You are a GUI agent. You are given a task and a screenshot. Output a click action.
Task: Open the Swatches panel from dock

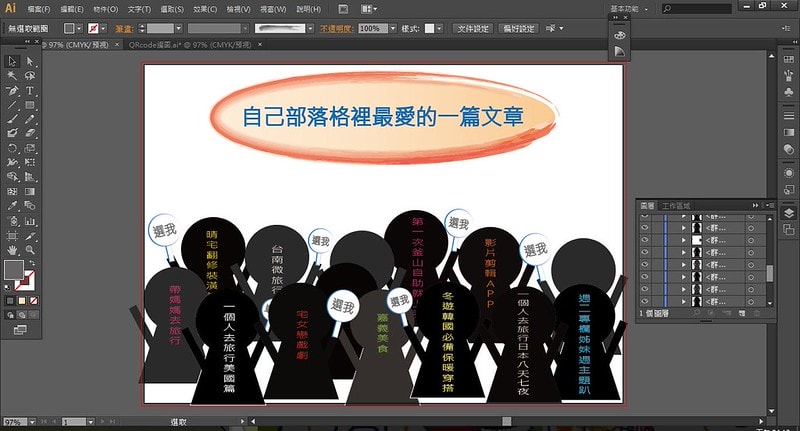789,60
